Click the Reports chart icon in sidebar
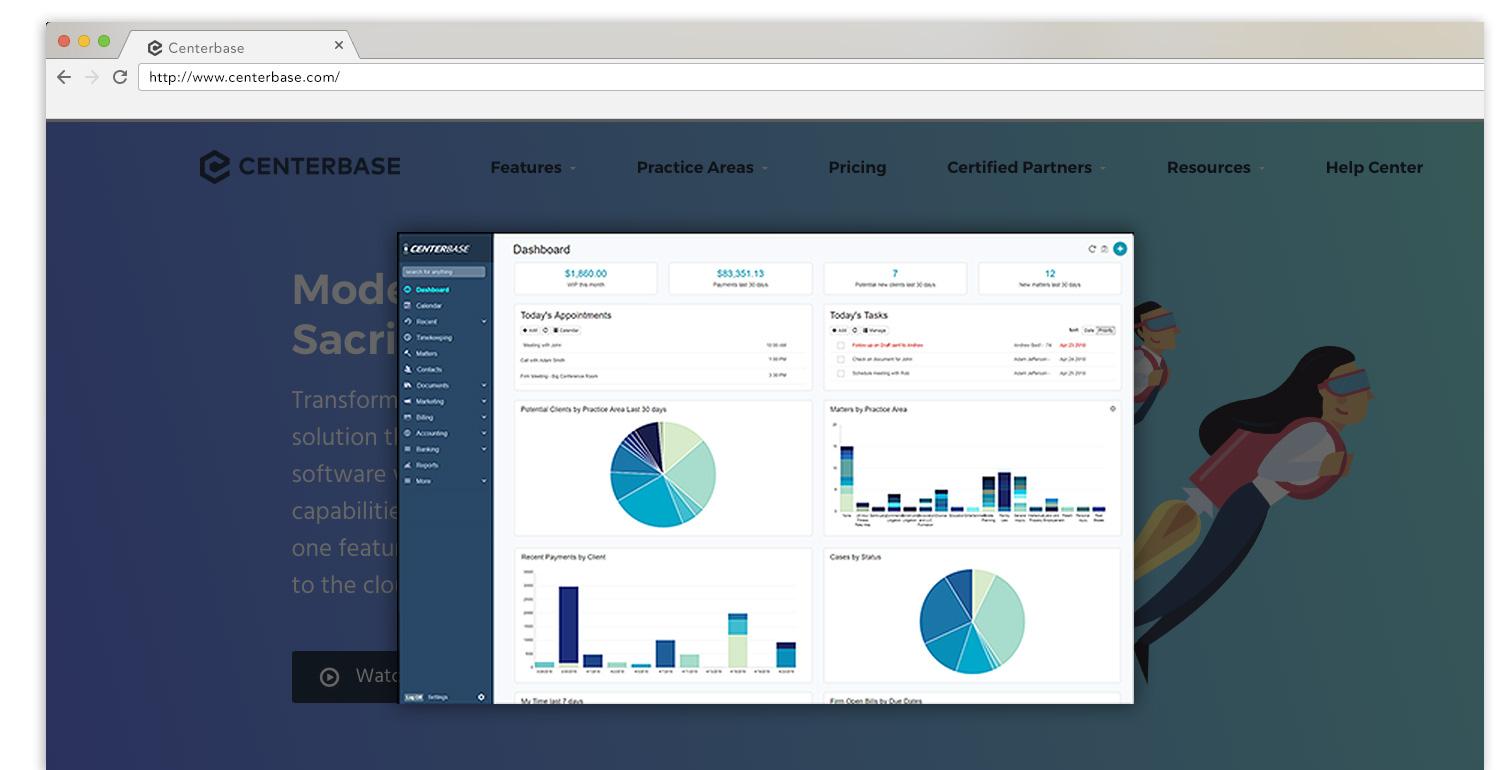The image size is (1500, 770). [408, 466]
